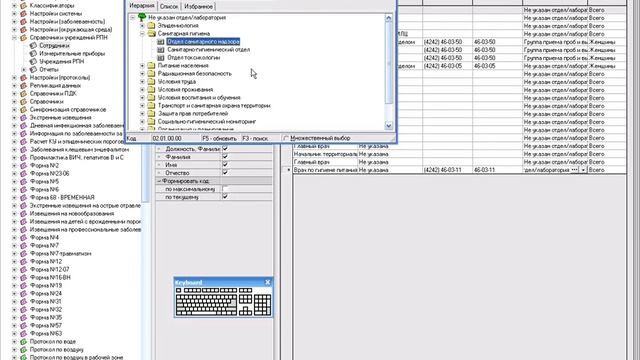Click icon next to Измерительные приборы

(x=33, y=53)
